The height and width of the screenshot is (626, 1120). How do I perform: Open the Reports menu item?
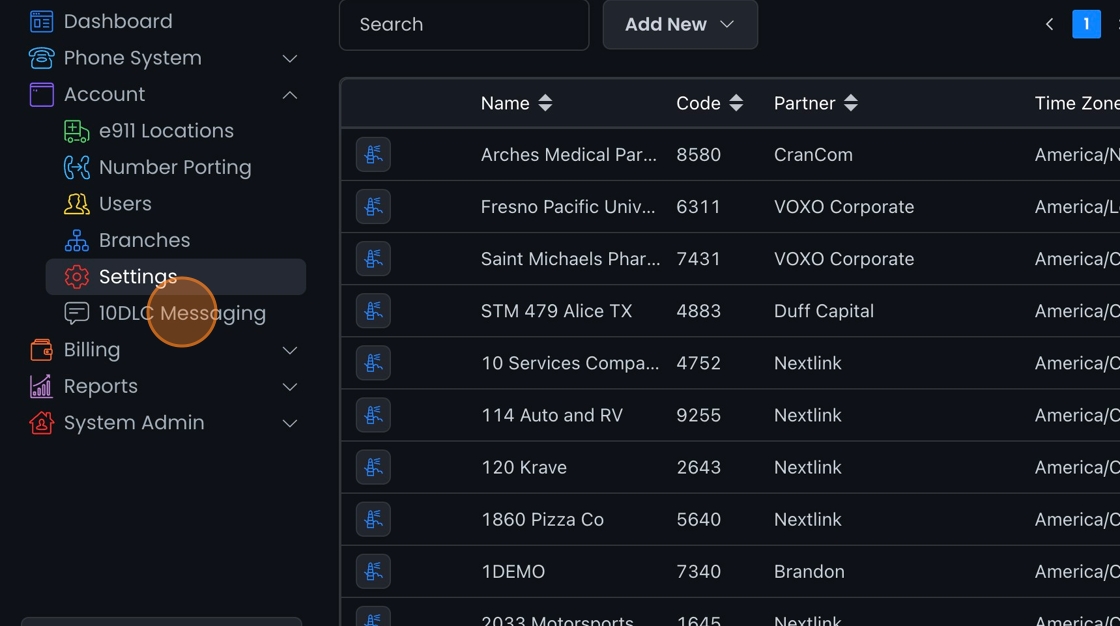(x=101, y=386)
